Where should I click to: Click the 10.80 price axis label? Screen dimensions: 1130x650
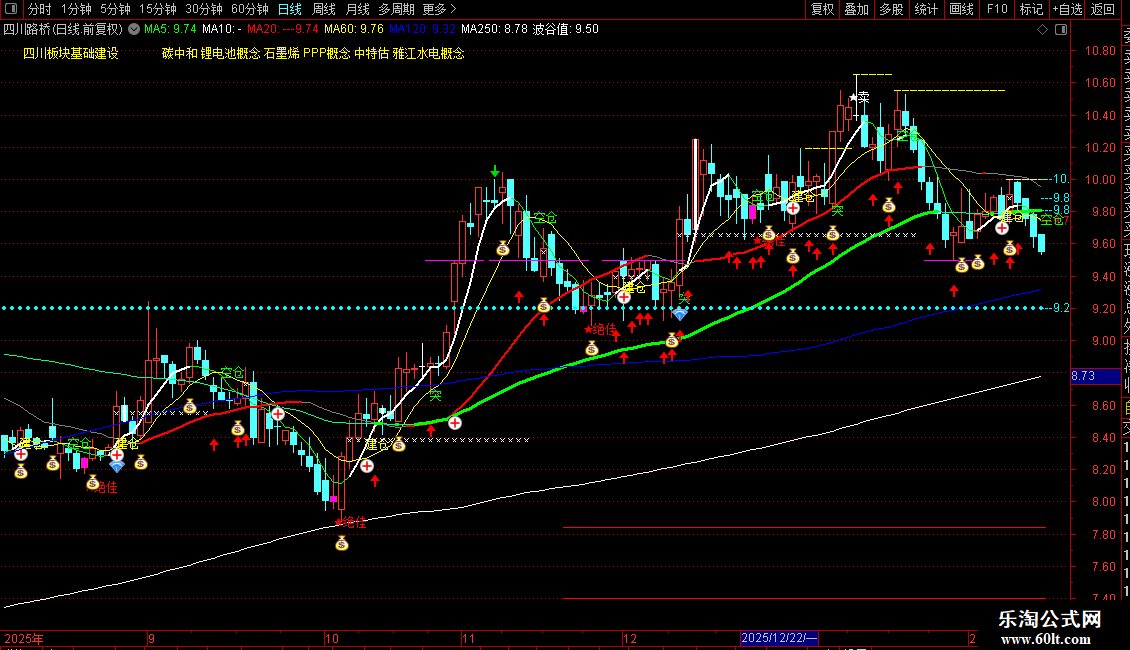[x=1100, y=50]
